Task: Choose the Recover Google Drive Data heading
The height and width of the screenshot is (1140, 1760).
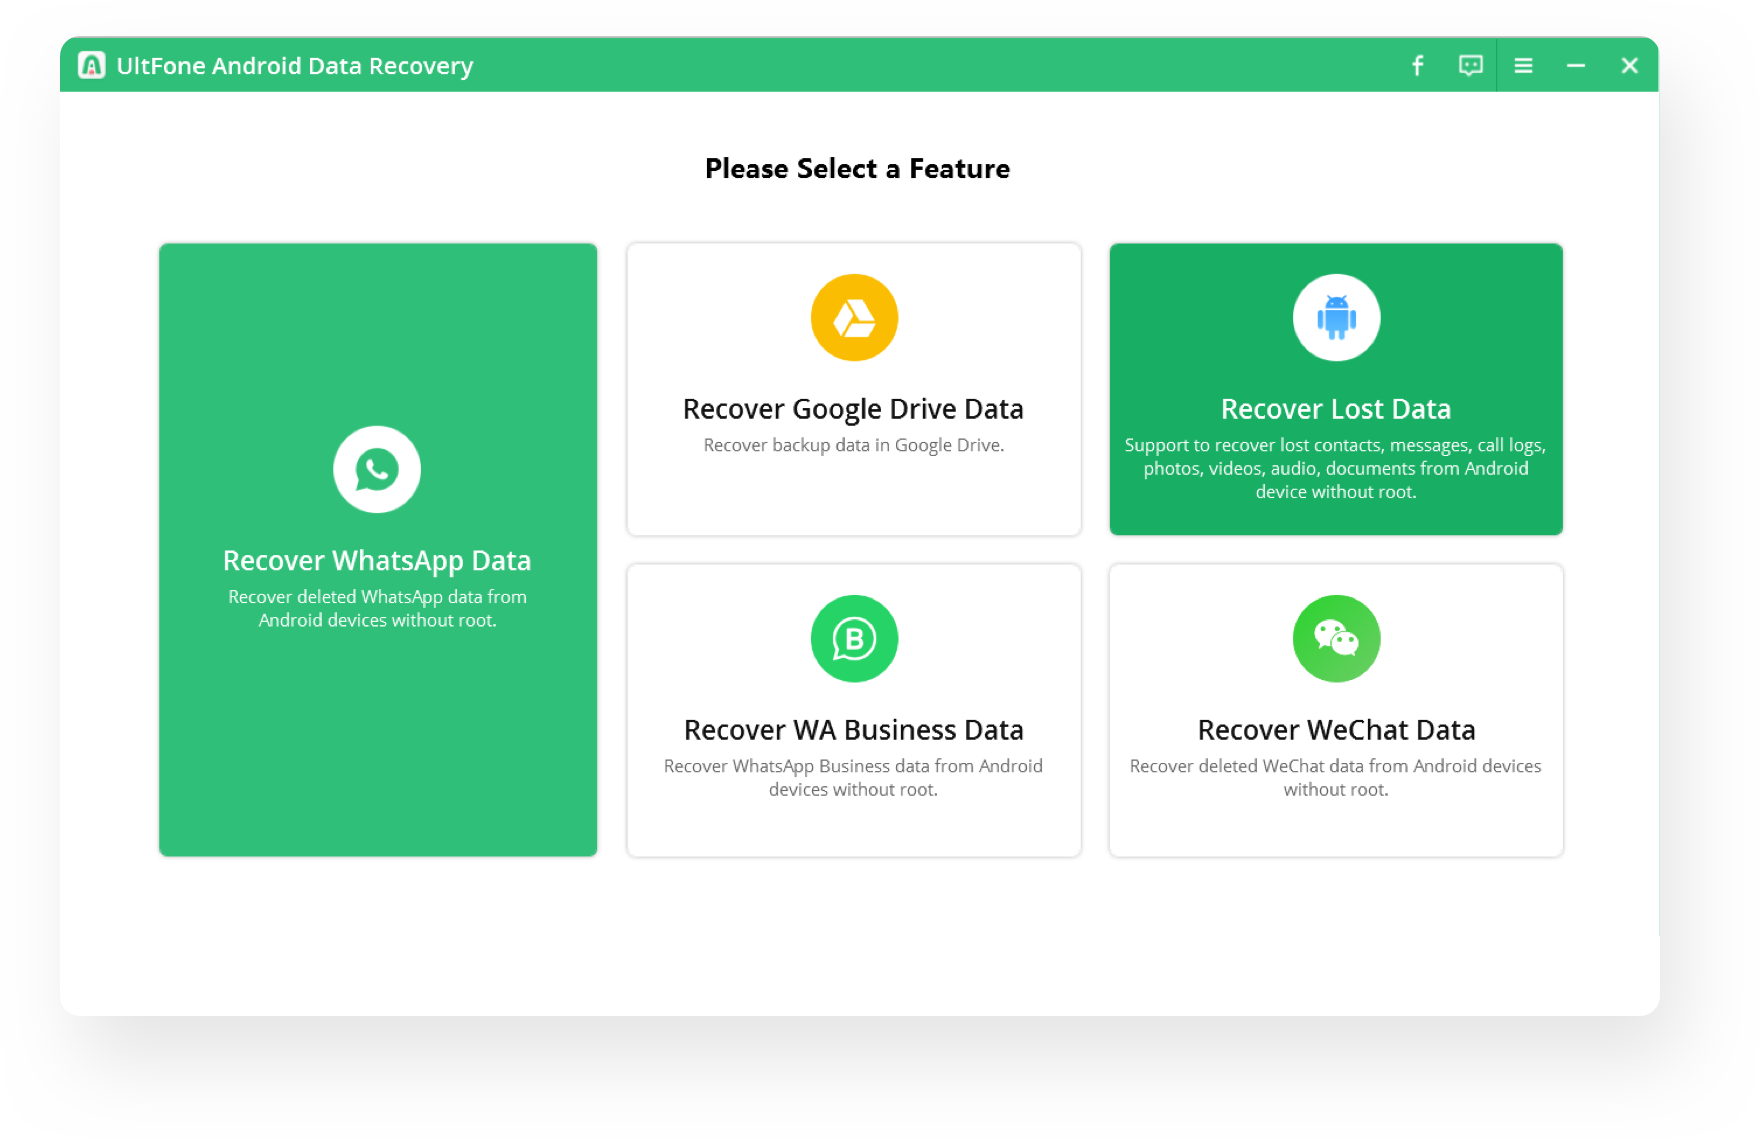Action: click(x=853, y=409)
